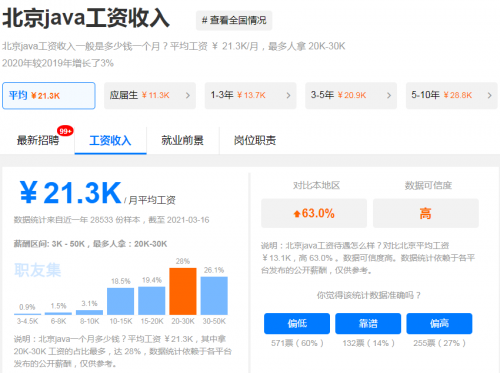
Task: Switch to the 岗位职责 tab
Action: tap(255, 140)
